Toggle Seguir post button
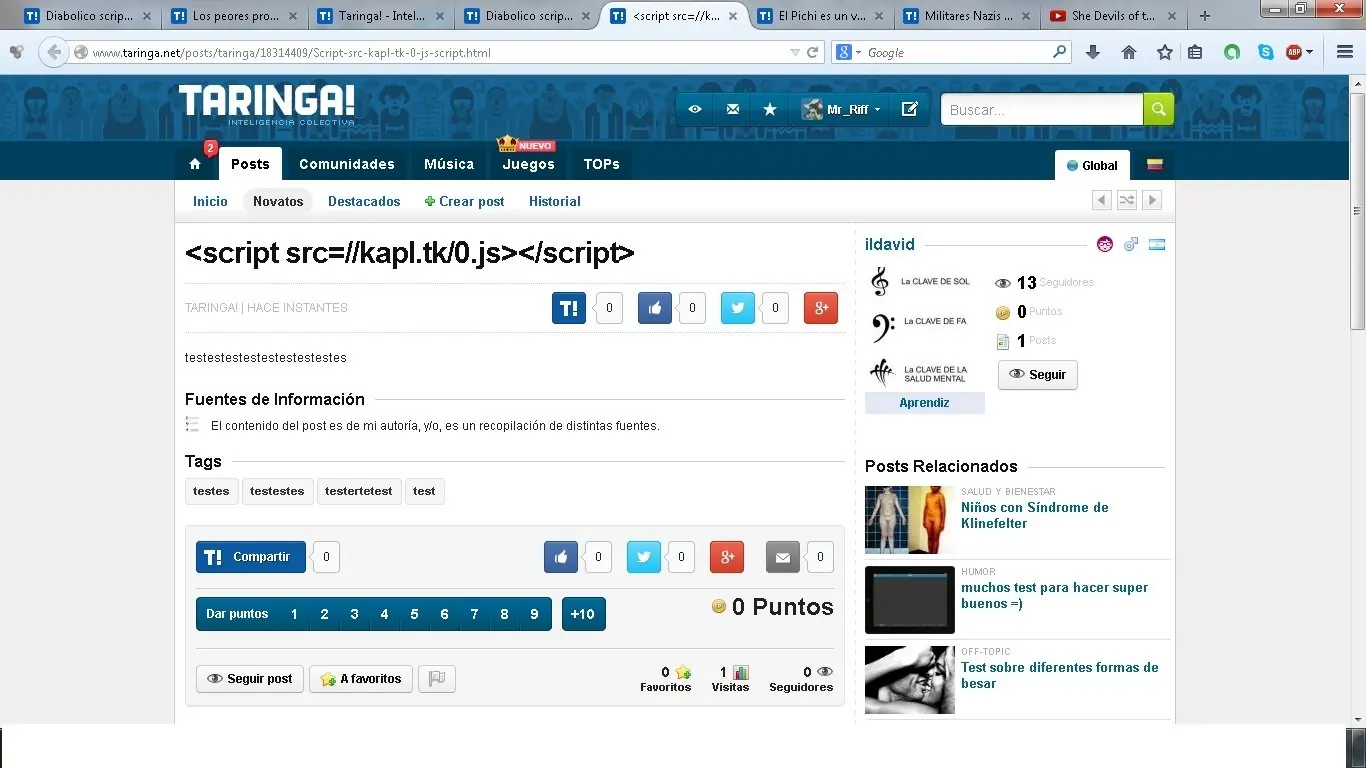 point(250,679)
